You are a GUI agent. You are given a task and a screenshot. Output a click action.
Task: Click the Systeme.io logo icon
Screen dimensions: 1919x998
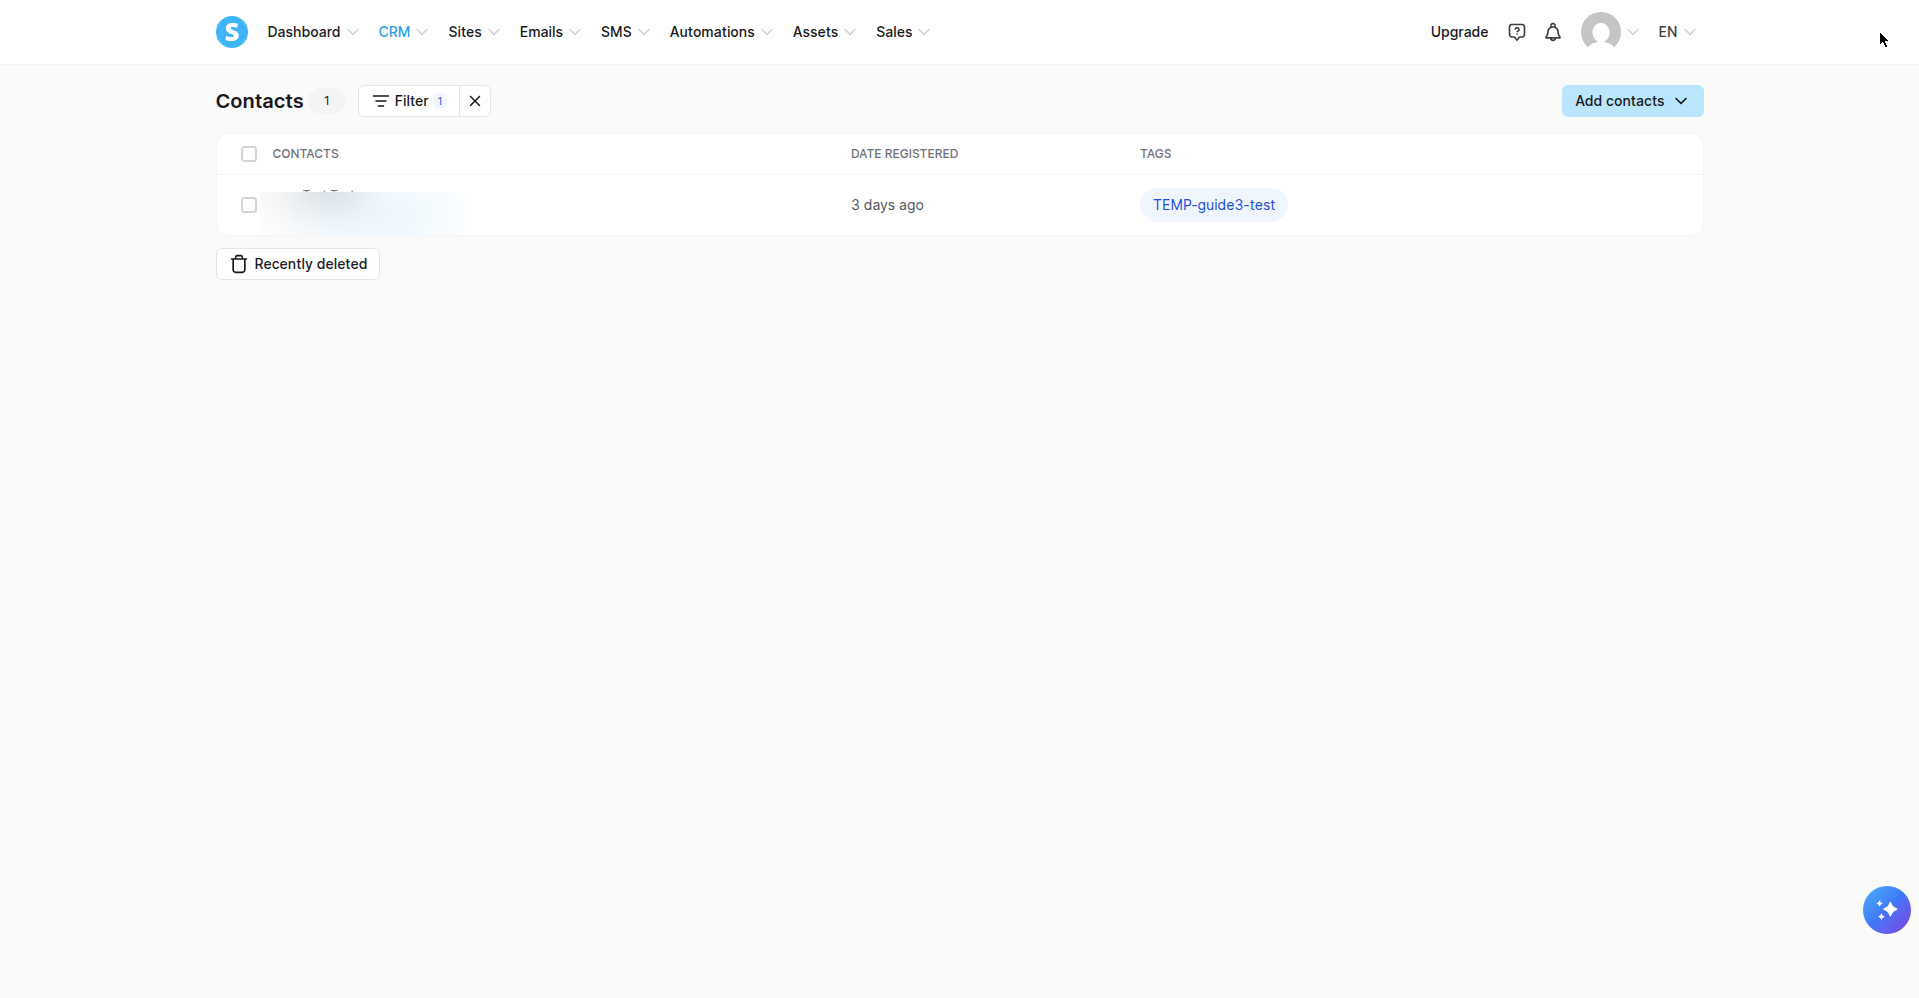232,32
